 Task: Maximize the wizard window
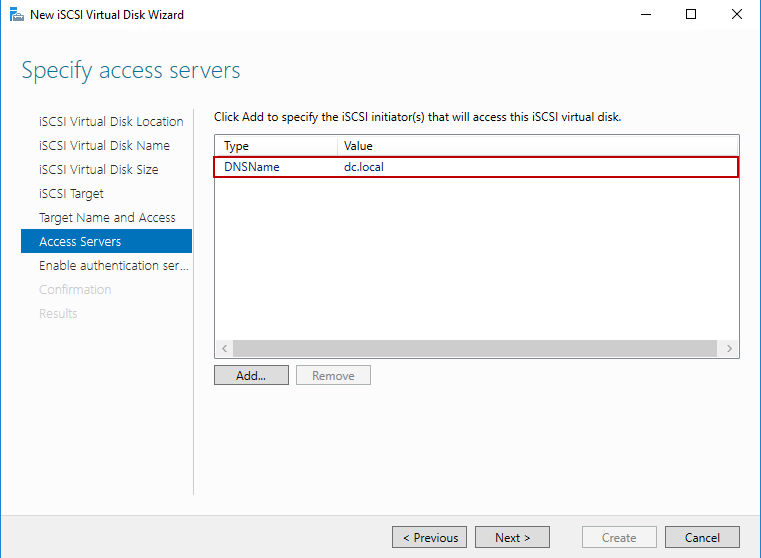(x=691, y=15)
